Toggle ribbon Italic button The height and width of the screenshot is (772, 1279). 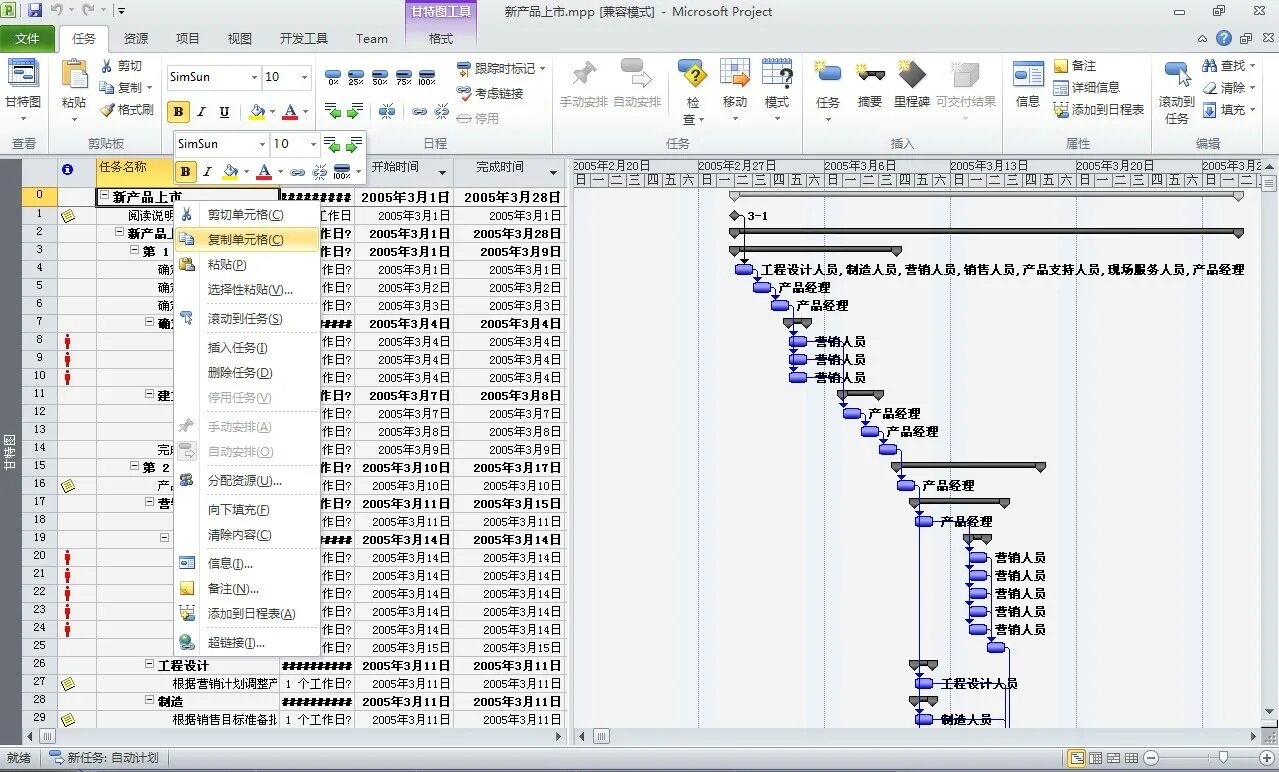pos(201,112)
